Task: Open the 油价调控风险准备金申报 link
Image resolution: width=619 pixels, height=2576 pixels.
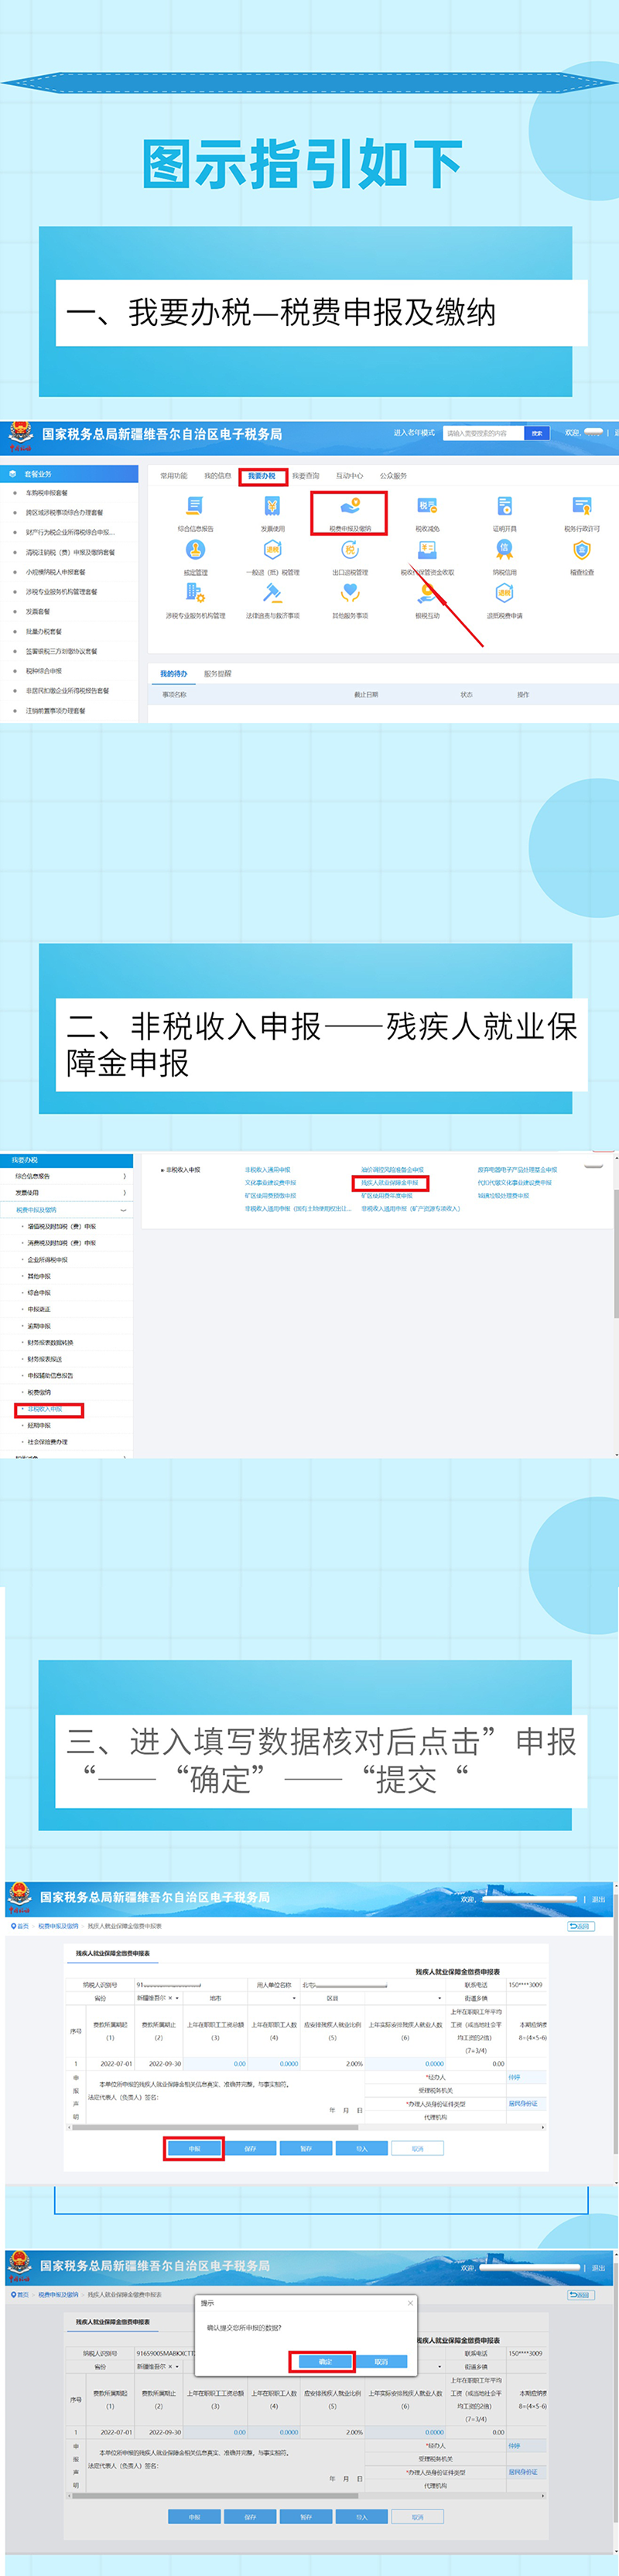Action: [393, 1169]
